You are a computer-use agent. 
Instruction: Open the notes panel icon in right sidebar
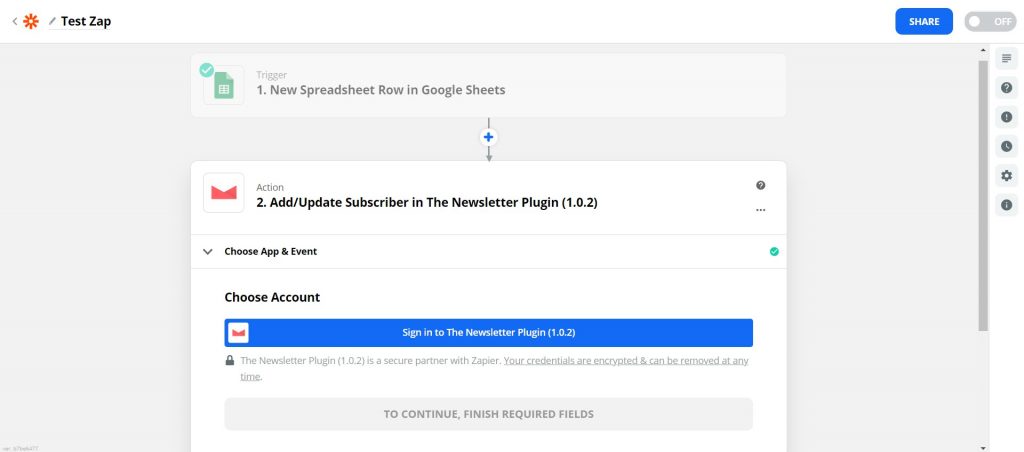1006,59
